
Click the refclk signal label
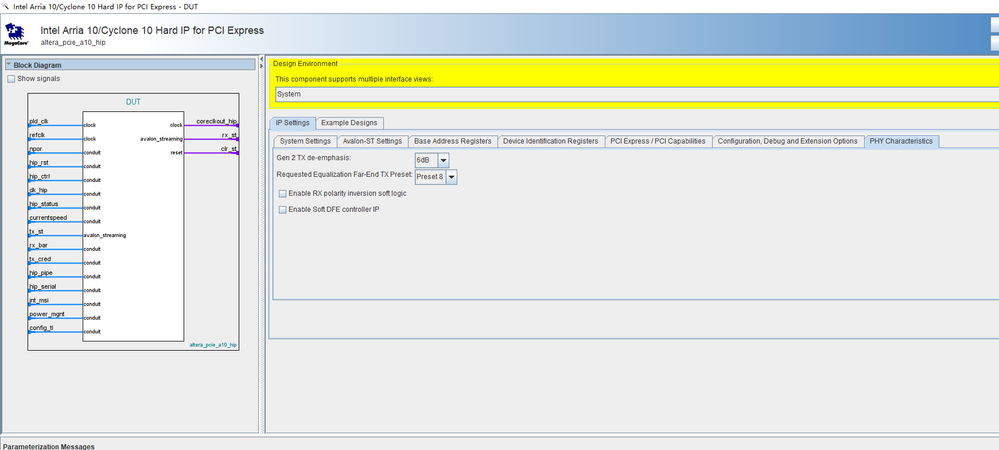[37, 135]
